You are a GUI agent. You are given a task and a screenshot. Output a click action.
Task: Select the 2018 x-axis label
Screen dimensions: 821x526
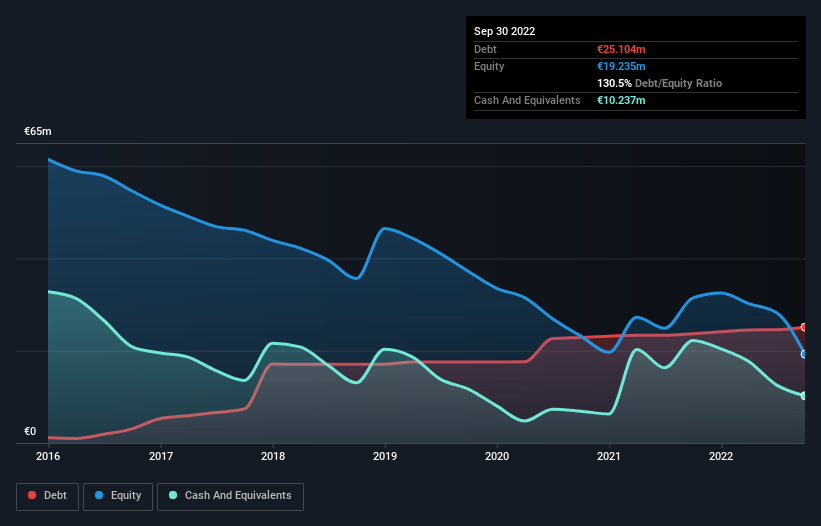coord(273,456)
